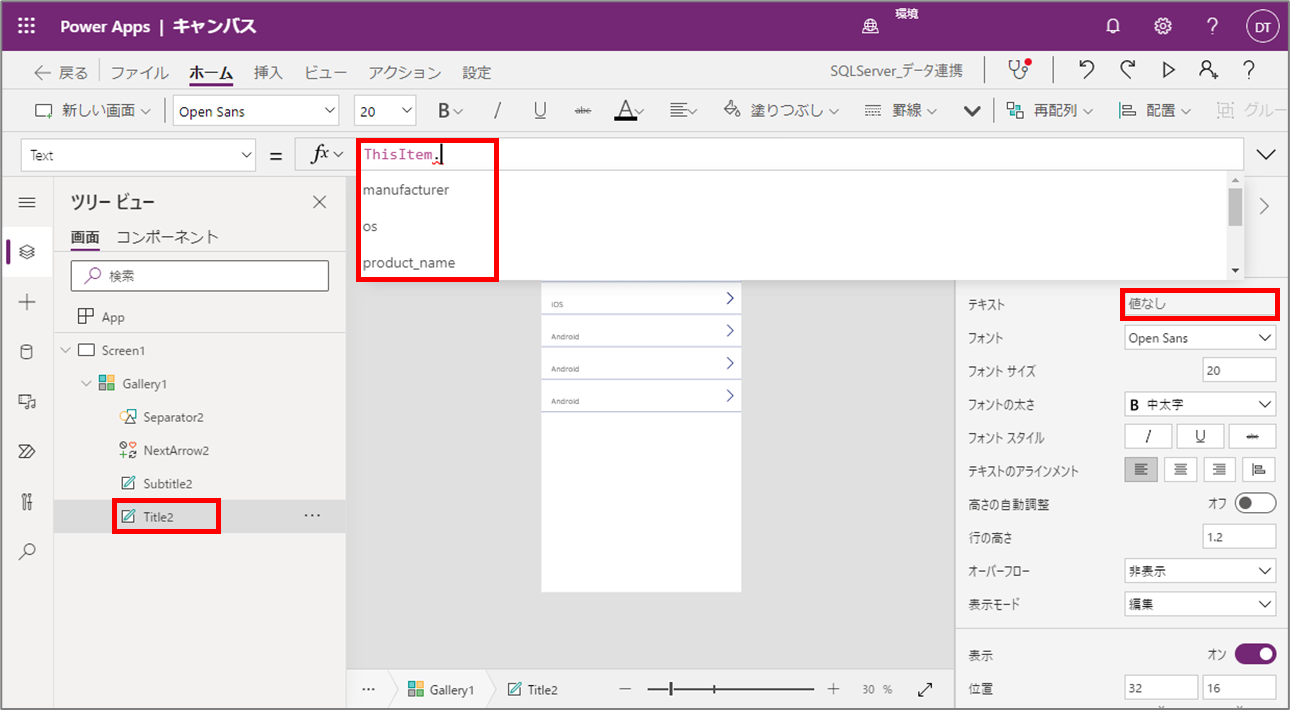
Task: Open the notifications bell
Action: [1113, 27]
